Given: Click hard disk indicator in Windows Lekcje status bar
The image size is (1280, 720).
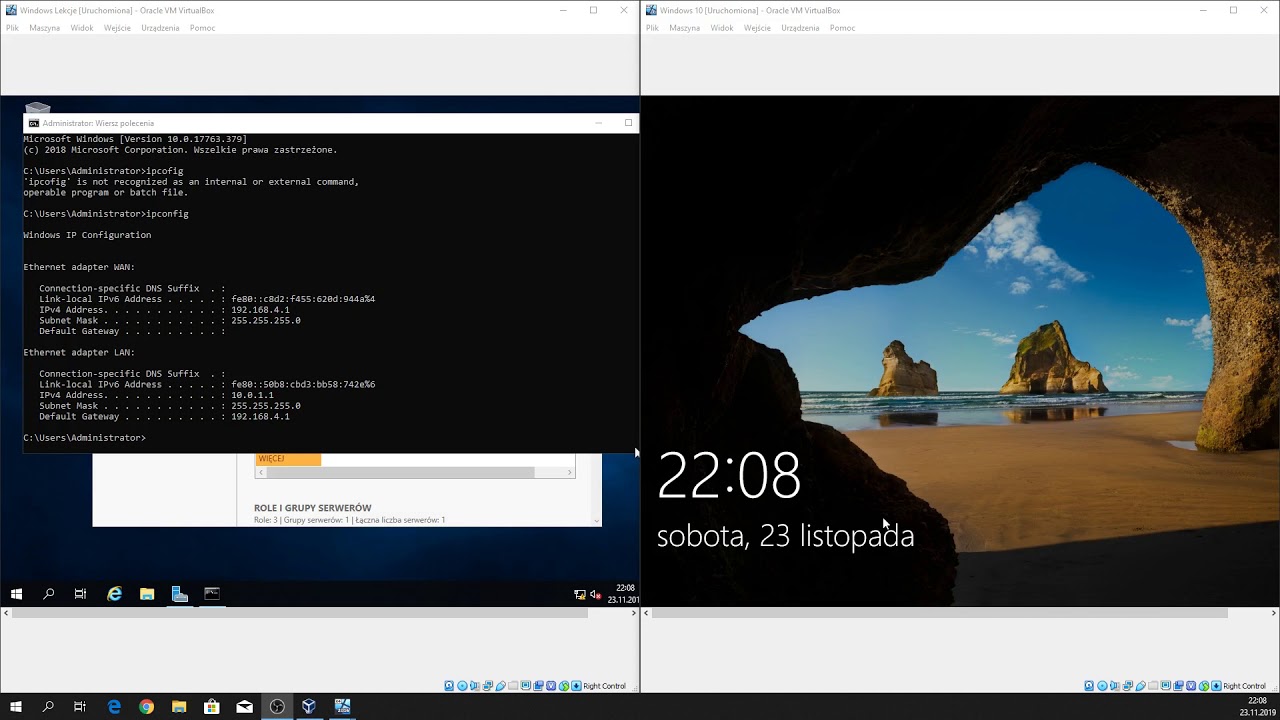Looking at the screenshot, I should click(449, 686).
